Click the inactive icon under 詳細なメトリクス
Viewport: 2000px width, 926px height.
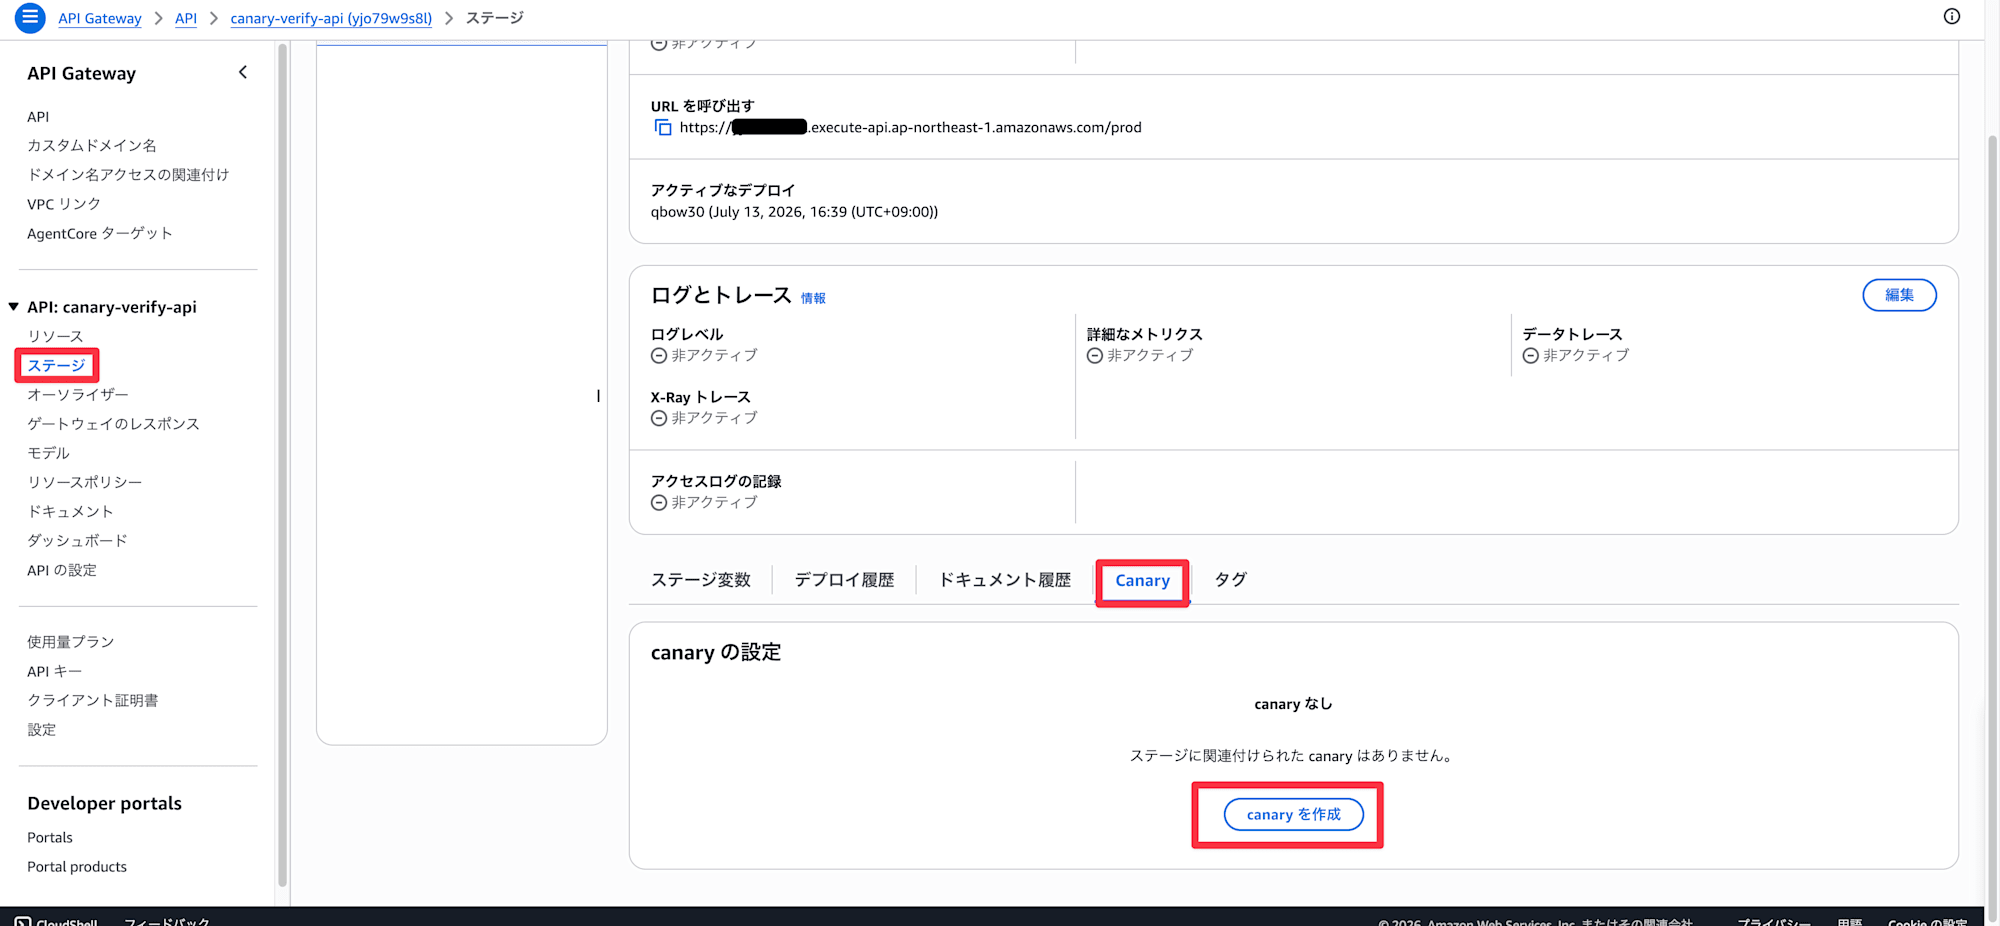click(x=1095, y=356)
